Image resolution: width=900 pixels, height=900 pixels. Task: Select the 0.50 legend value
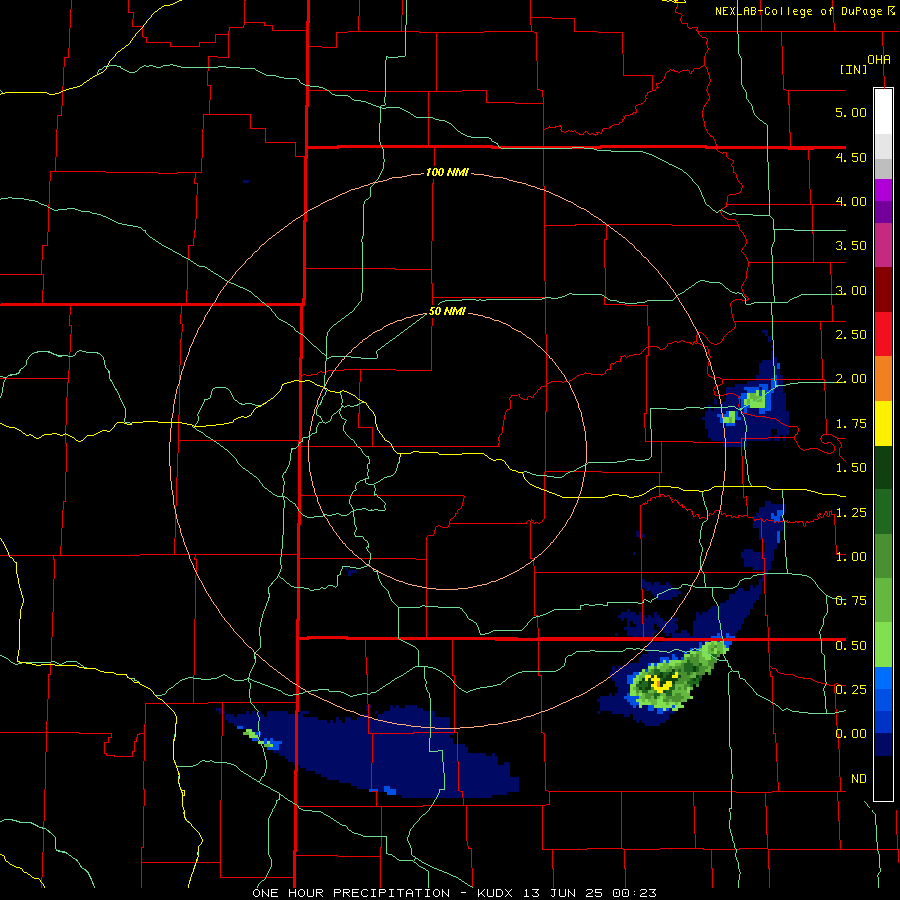(x=851, y=646)
